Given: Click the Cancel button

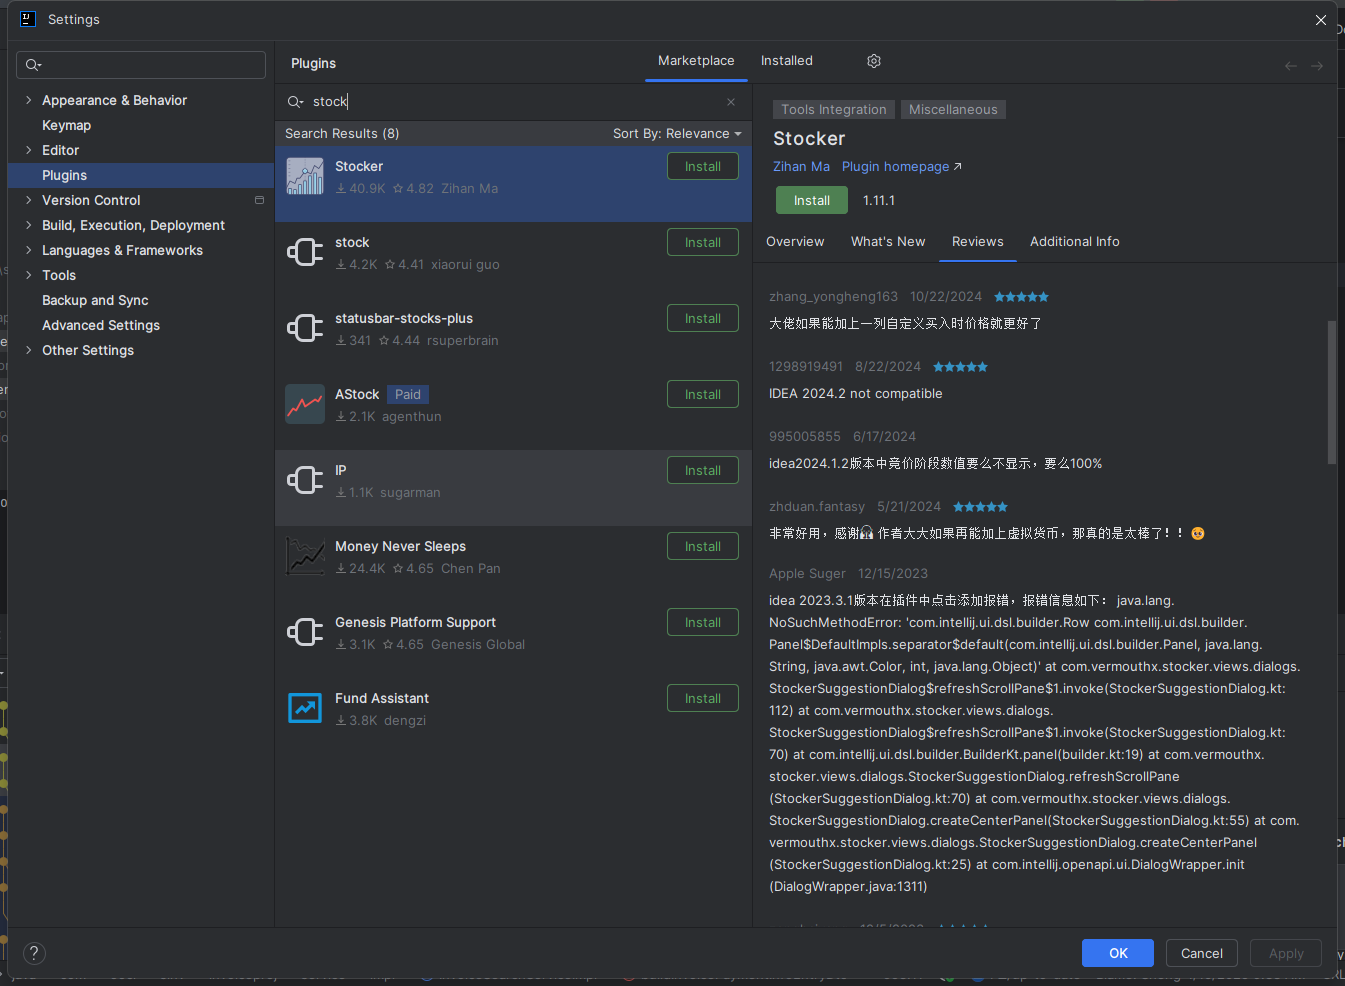Looking at the screenshot, I should click(x=1202, y=953).
